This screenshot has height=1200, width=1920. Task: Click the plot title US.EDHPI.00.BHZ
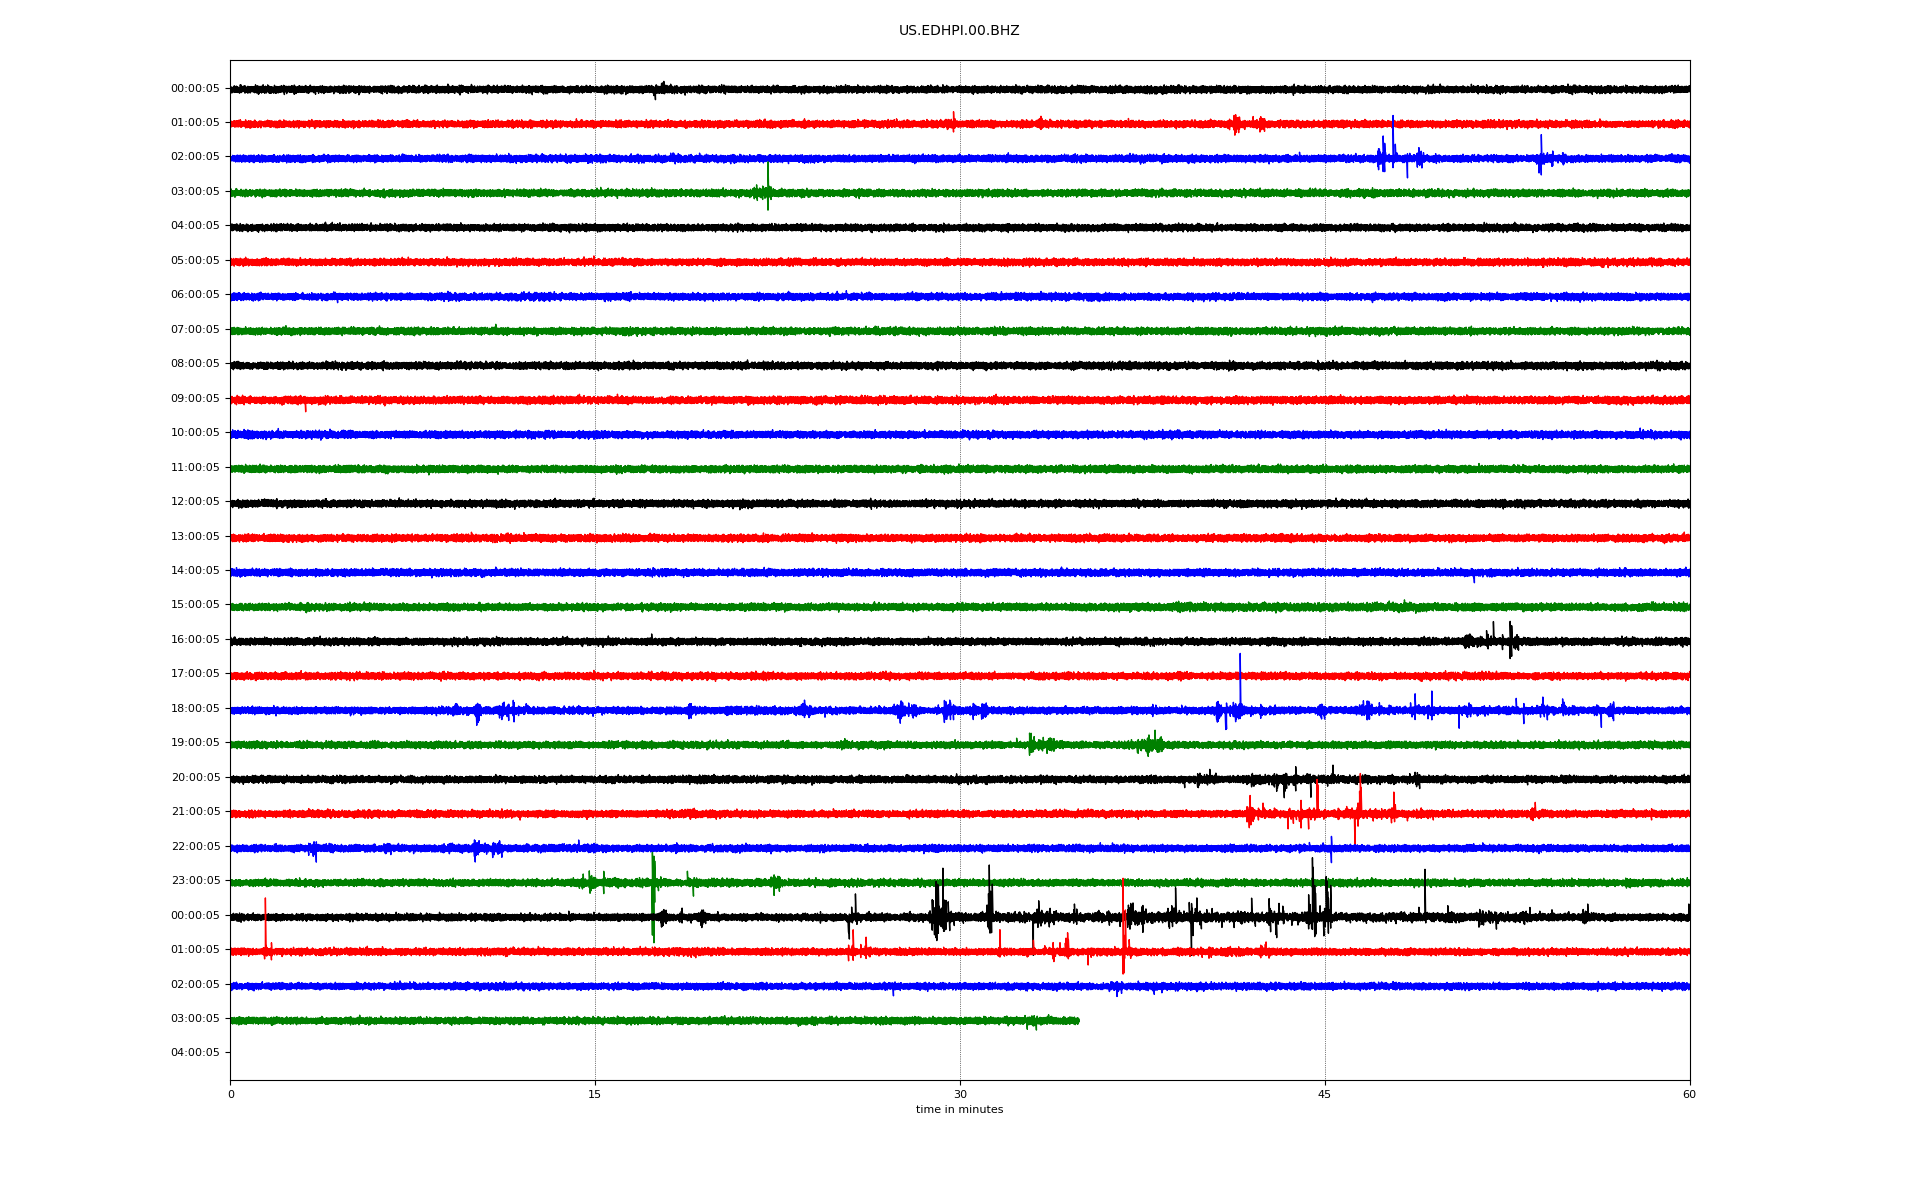[x=958, y=31]
